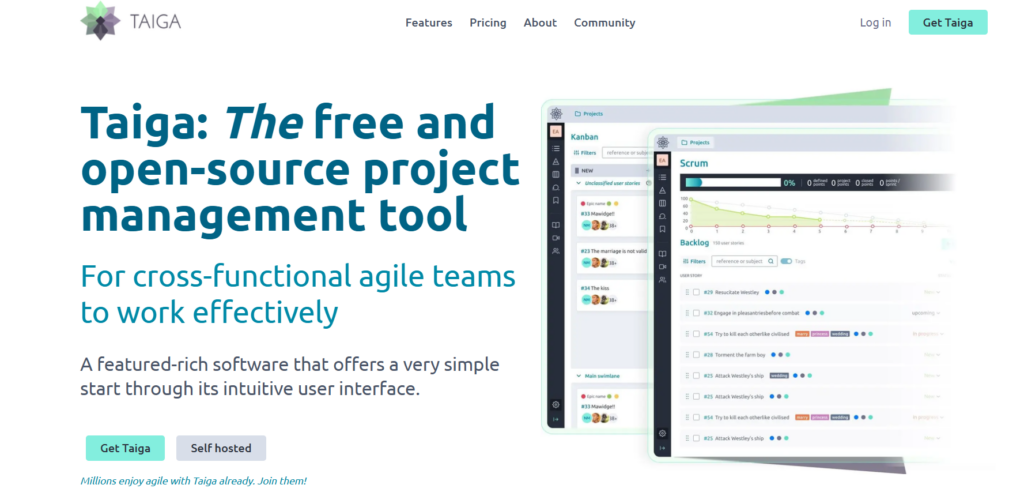The width and height of the screenshot is (1024, 496).
Task: Open the settings gear in the Scrum sidebar
Action: 662,433
